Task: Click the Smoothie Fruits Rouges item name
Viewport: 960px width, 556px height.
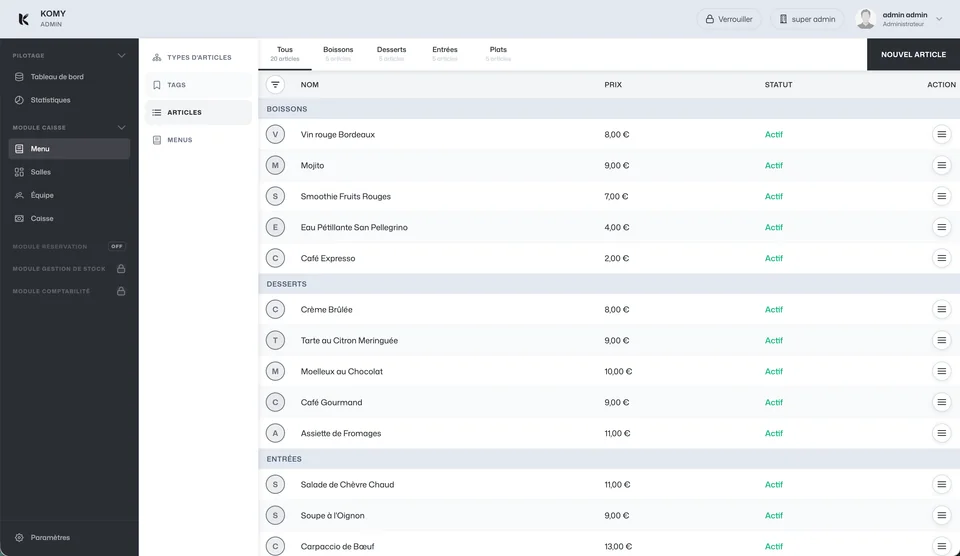Action: 345,197
